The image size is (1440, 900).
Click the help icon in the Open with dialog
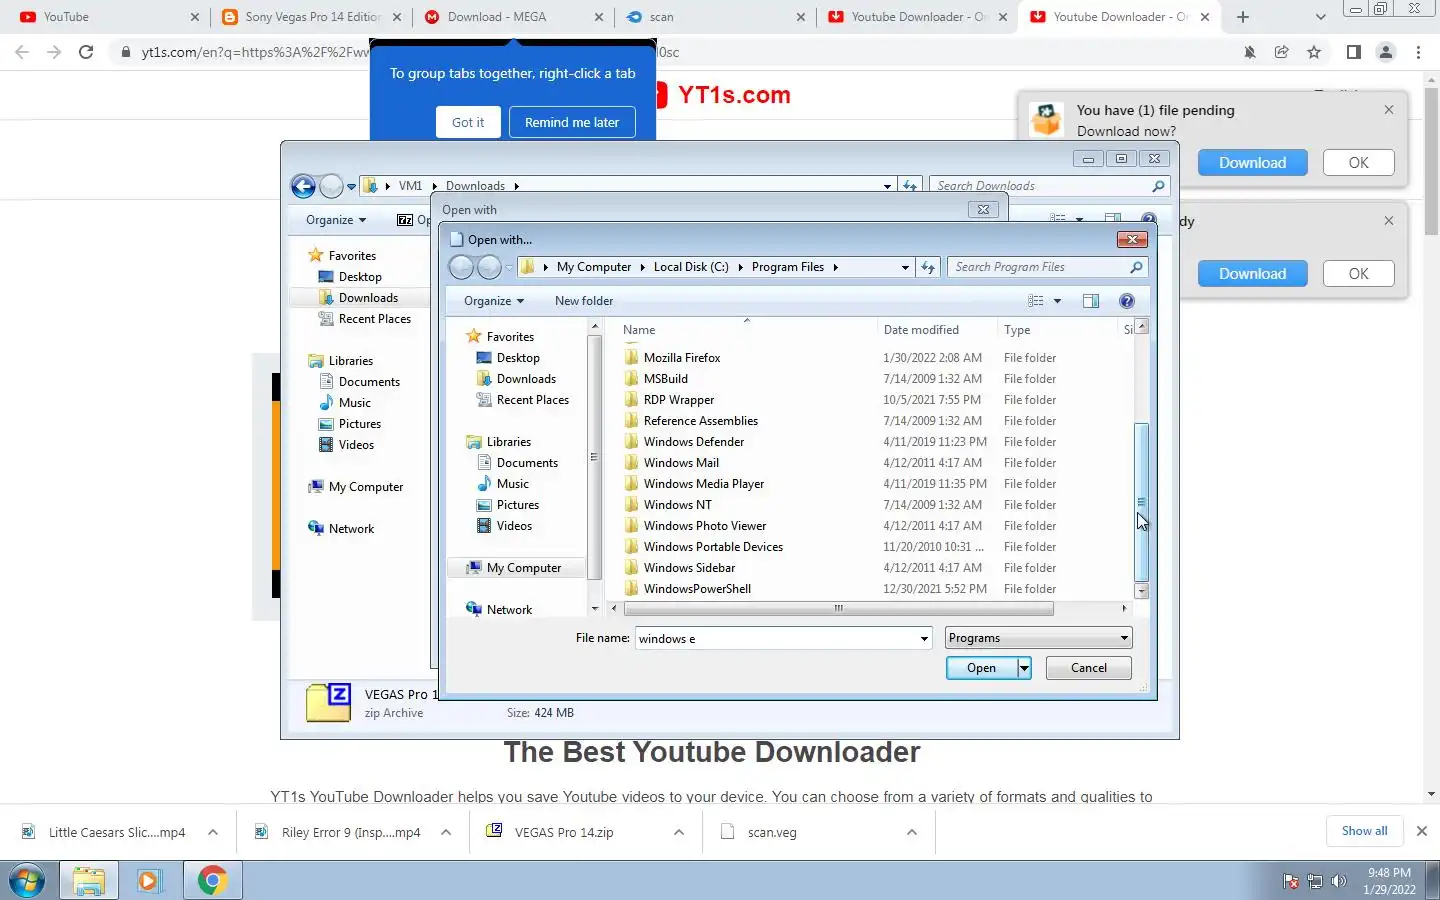1127,301
